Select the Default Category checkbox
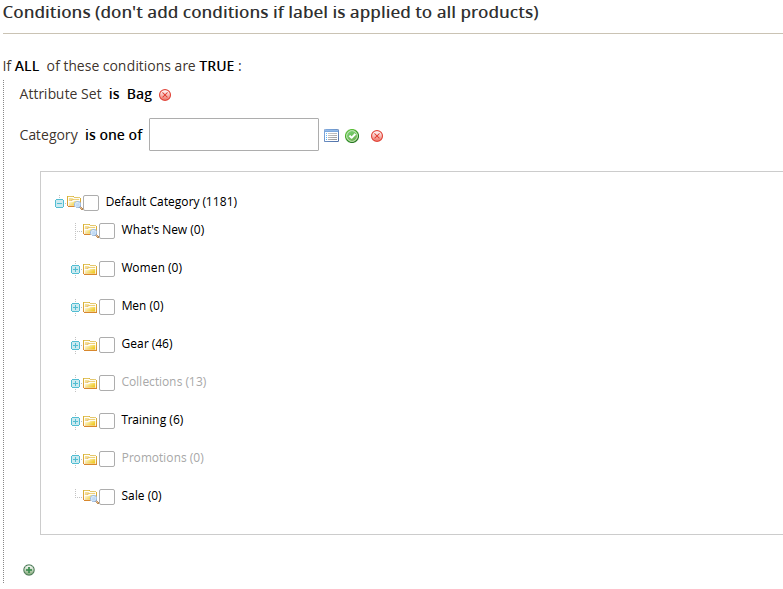The height and width of the screenshot is (589, 783). [91, 203]
